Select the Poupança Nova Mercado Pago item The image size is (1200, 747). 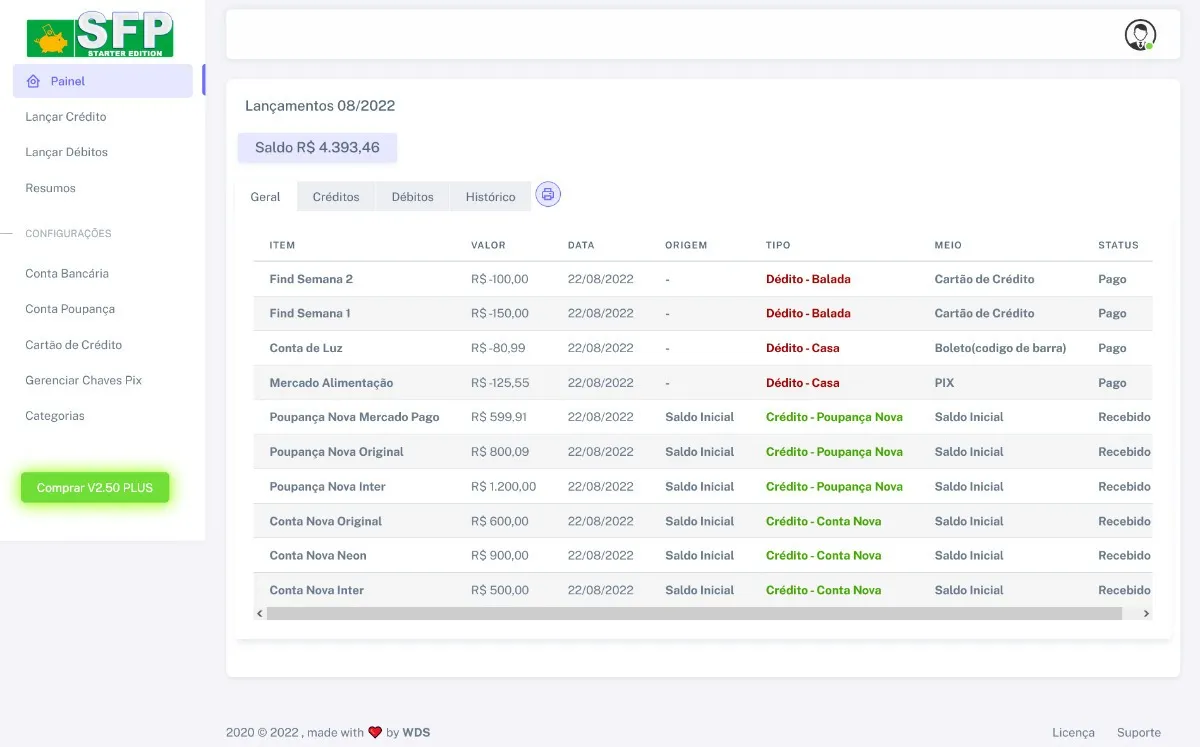click(x=354, y=417)
